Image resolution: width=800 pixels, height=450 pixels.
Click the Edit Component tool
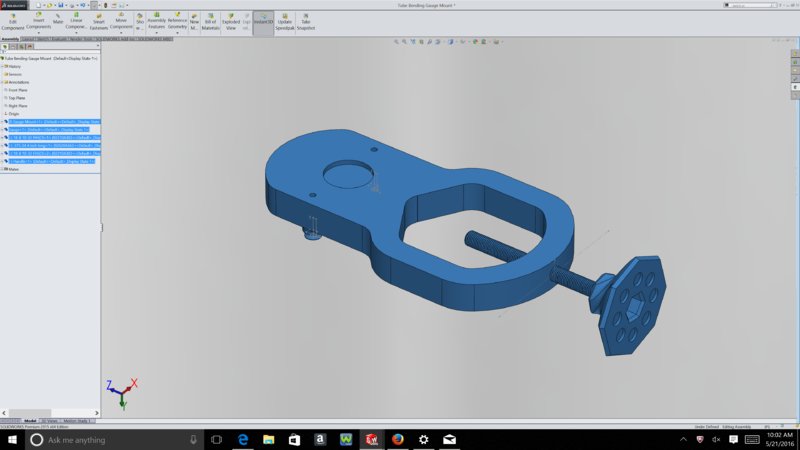(13, 22)
